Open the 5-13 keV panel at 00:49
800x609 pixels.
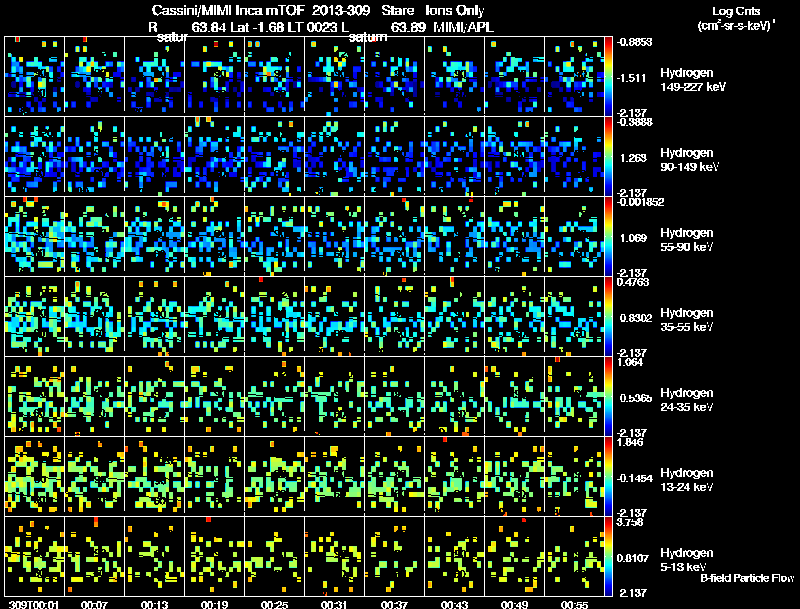point(514,555)
